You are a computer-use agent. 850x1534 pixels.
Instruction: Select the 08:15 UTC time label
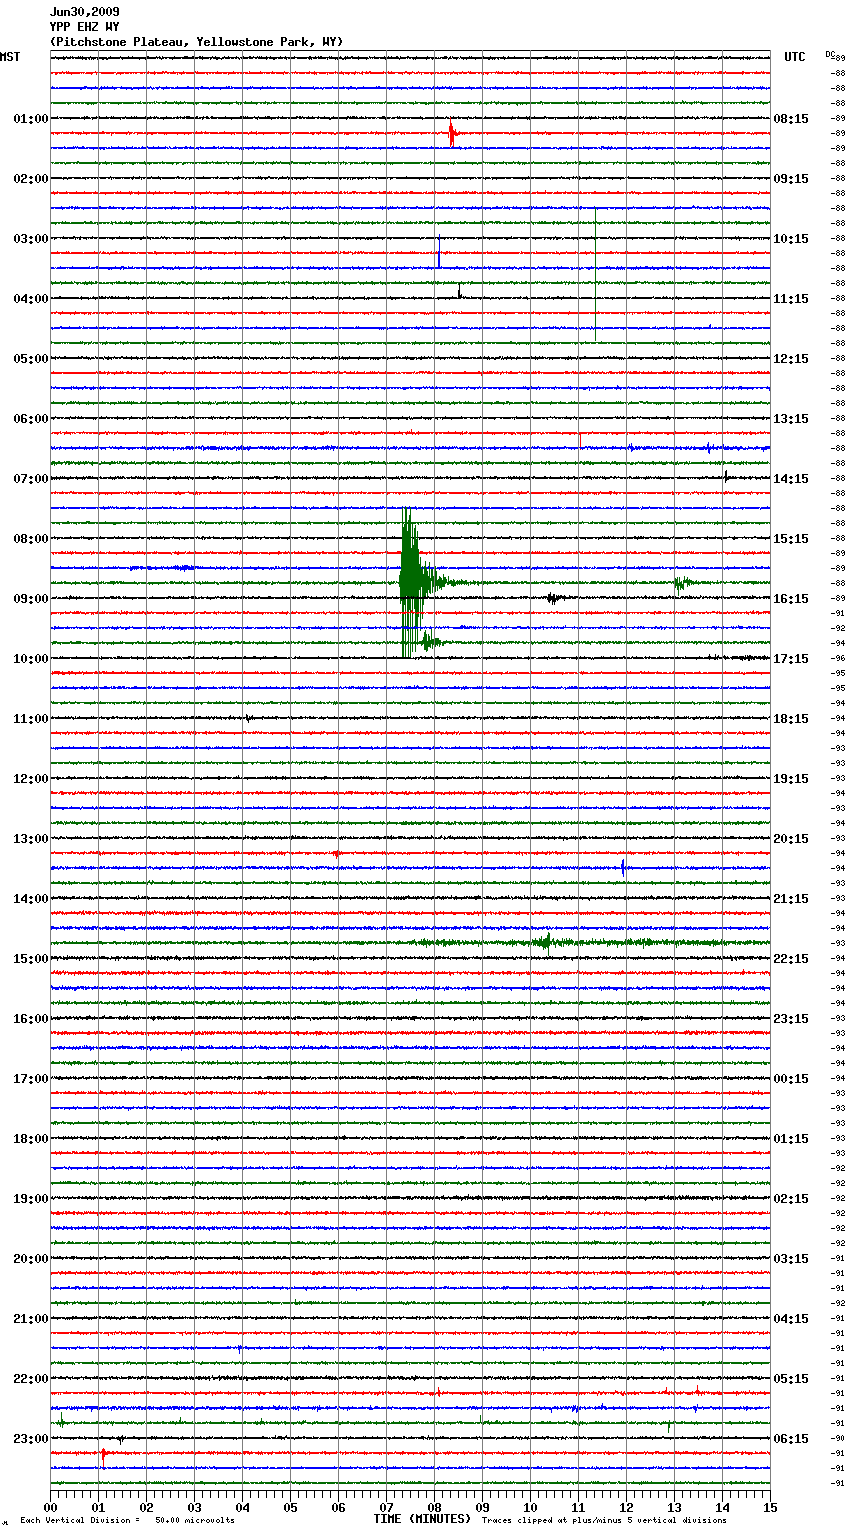(x=791, y=119)
